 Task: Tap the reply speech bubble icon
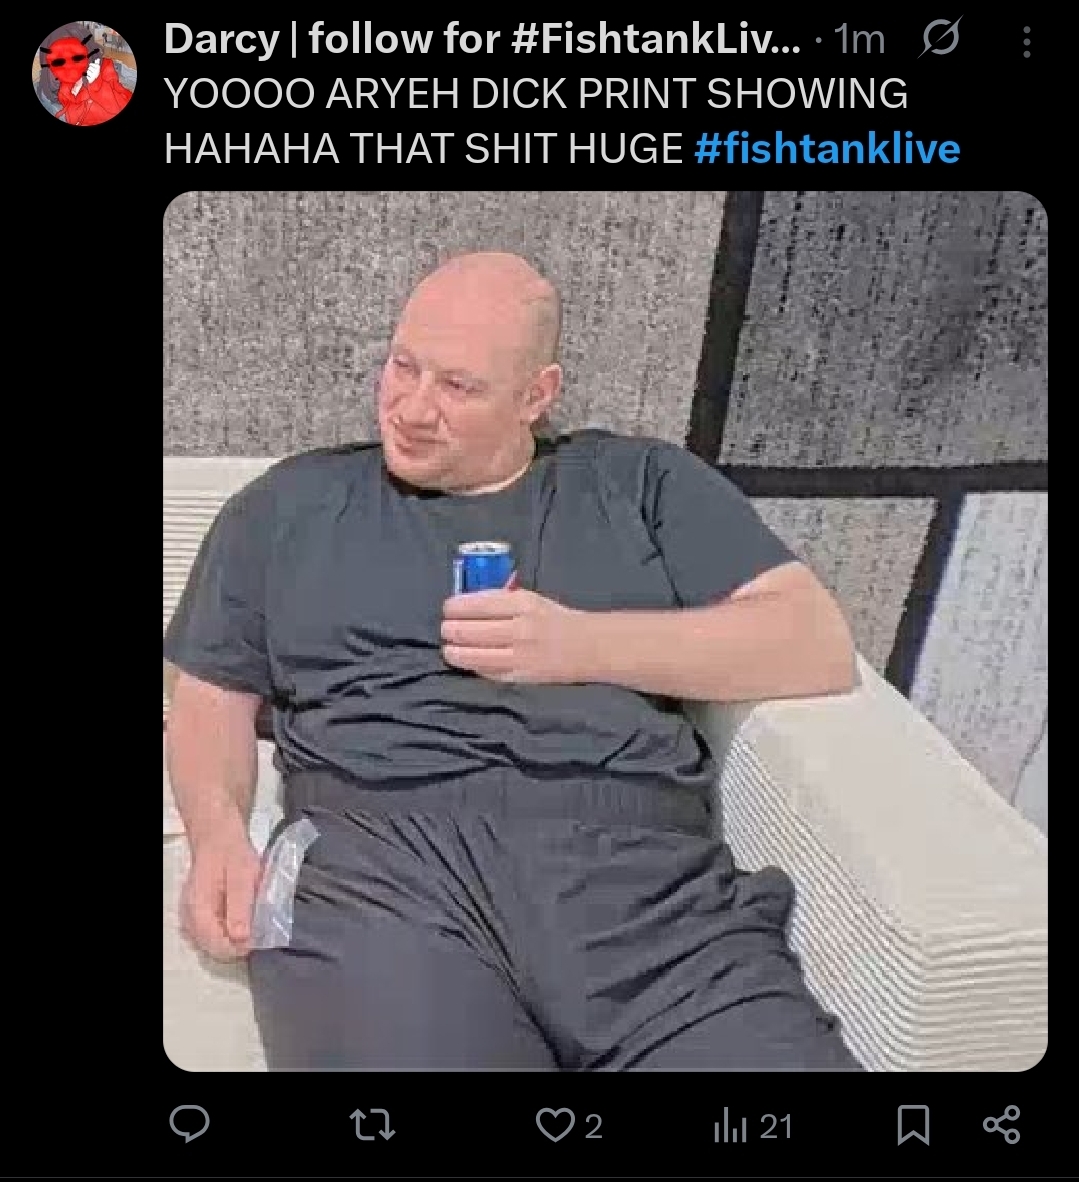click(189, 1124)
